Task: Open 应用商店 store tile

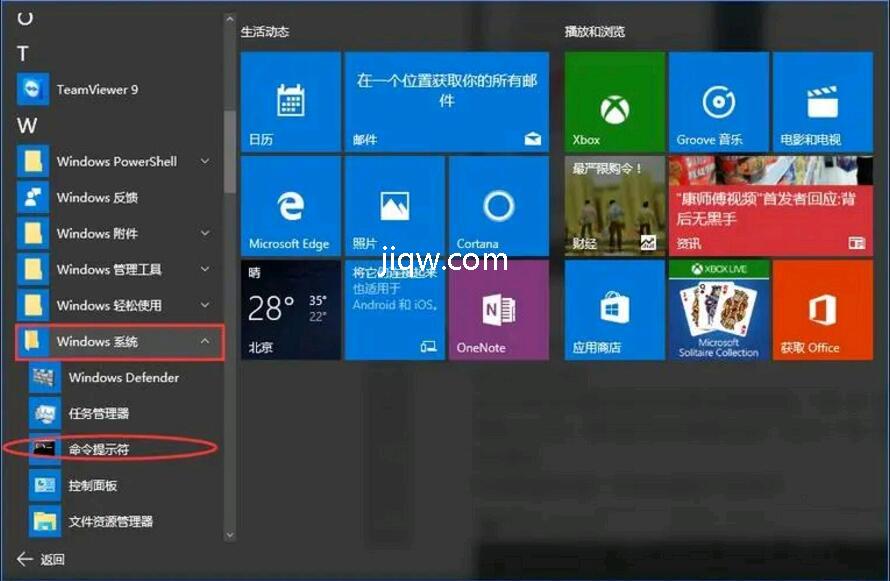Action: tap(614, 310)
